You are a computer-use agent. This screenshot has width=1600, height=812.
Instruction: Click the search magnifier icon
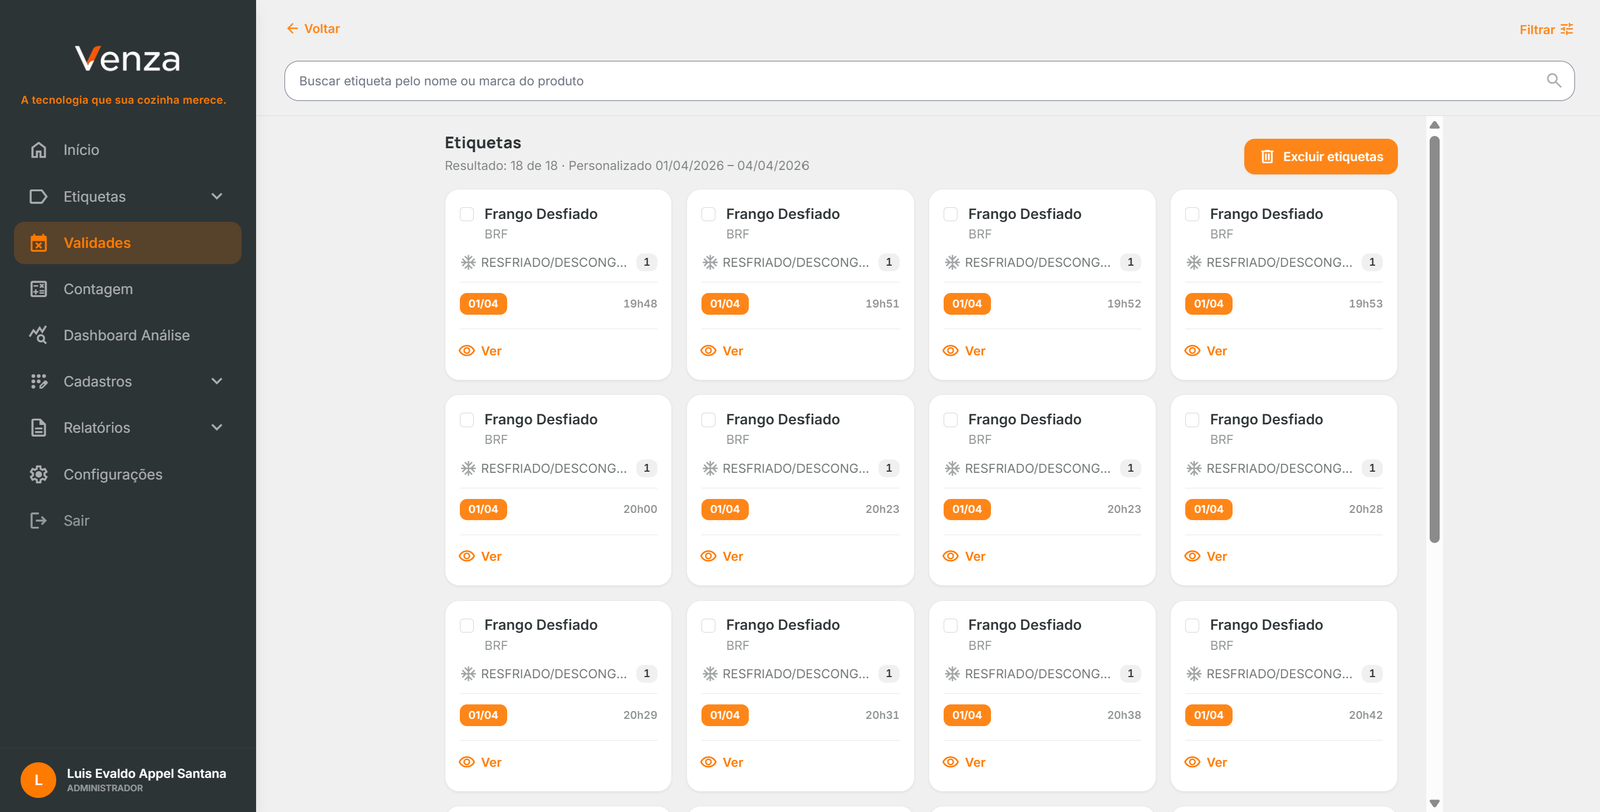1553,81
